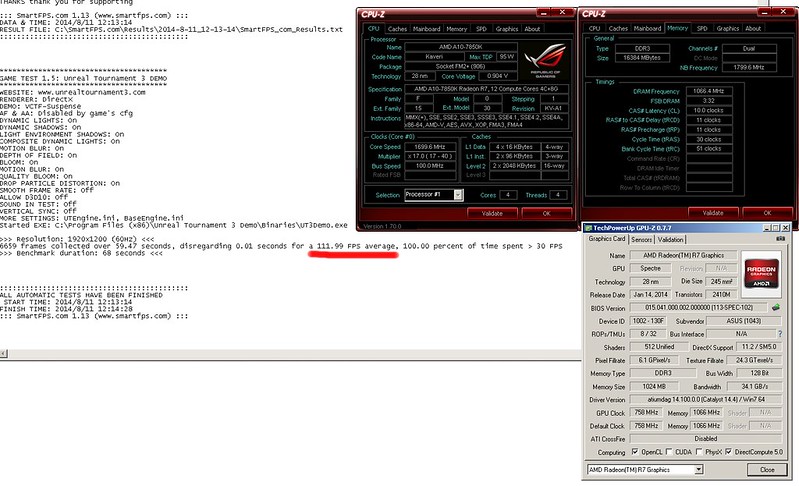Click the Cores count field in CPU-Z
The width and height of the screenshot is (799, 486).
coord(508,195)
